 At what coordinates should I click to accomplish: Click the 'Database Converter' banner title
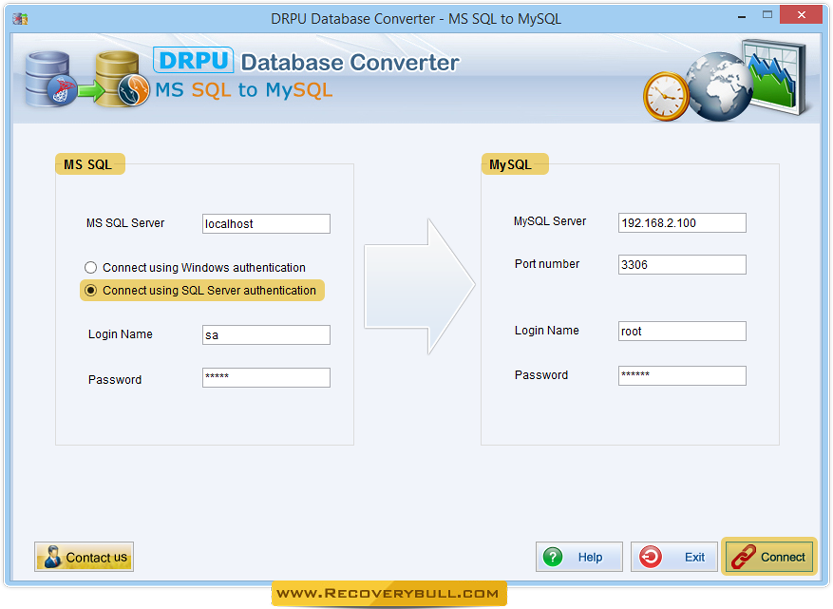point(350,62)
